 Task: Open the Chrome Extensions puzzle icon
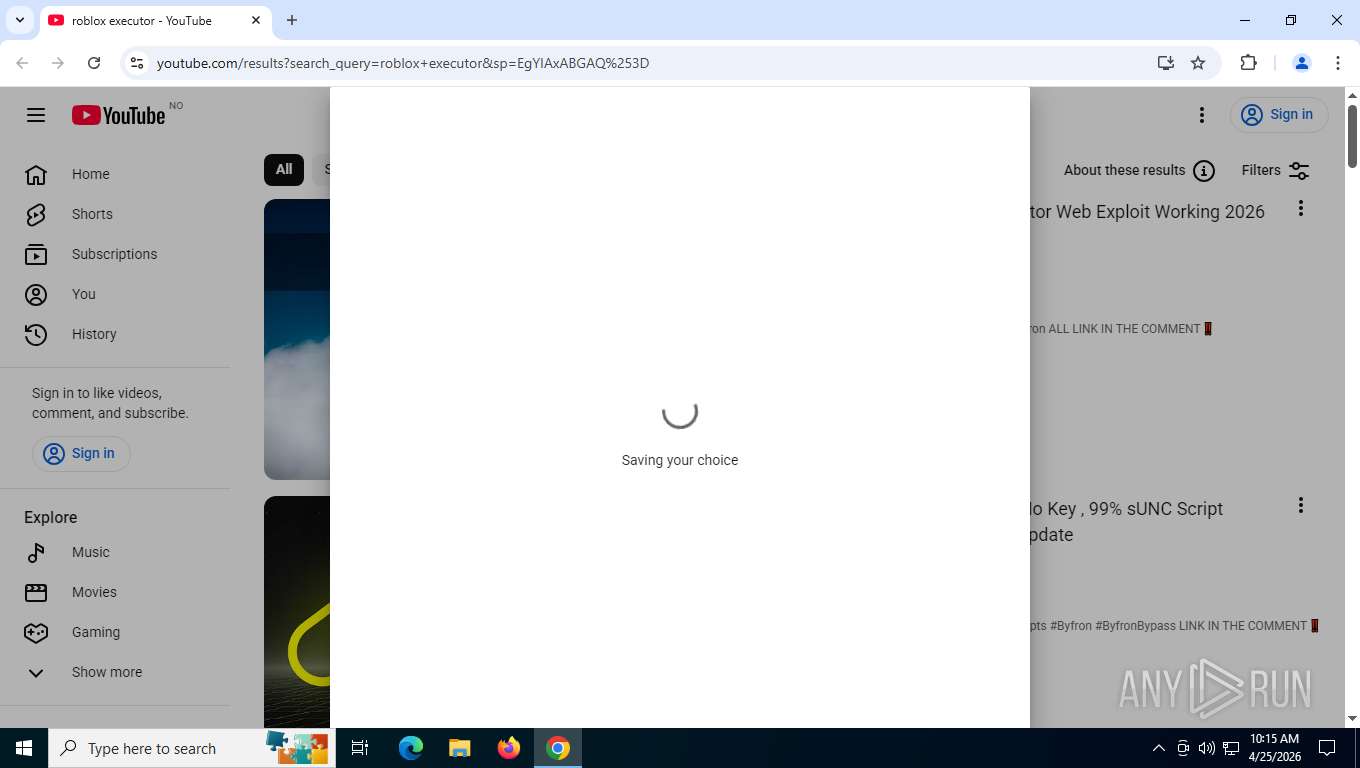1248,63
